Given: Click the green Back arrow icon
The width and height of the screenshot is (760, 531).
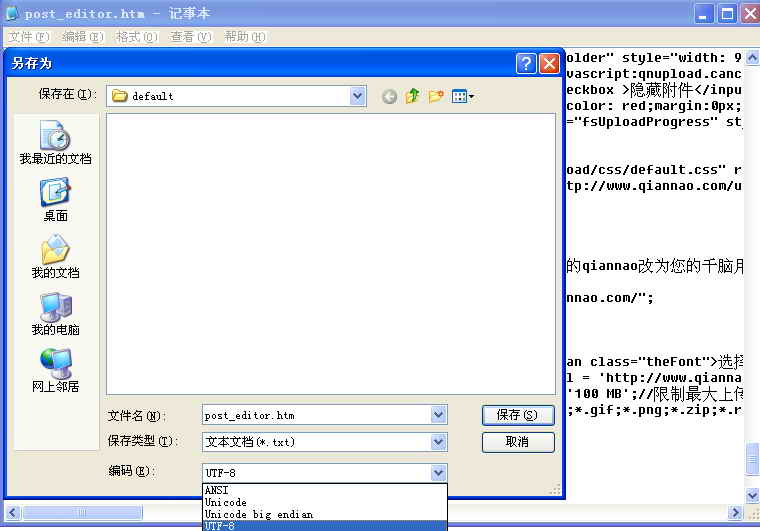Looking at the screenshot, I should click(x=389, y=96).
